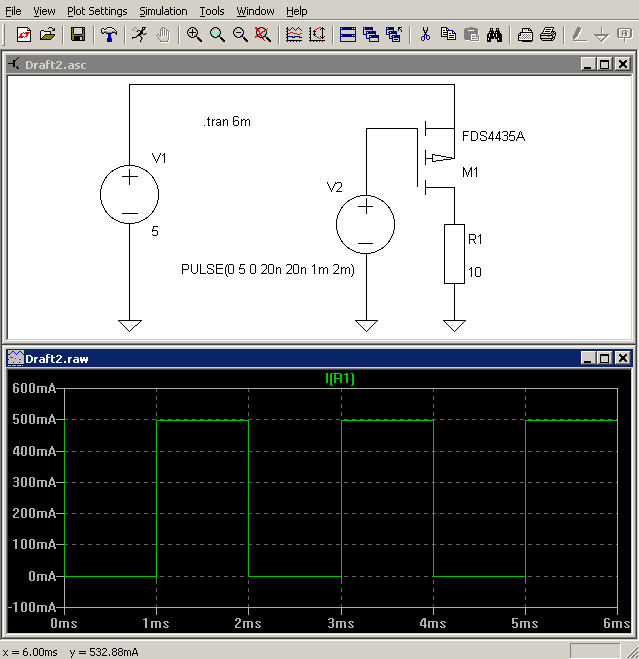Click the .tran 6m directive text
Image resolution: width=639 pixels, height=659 pixels.
point(227,122)
